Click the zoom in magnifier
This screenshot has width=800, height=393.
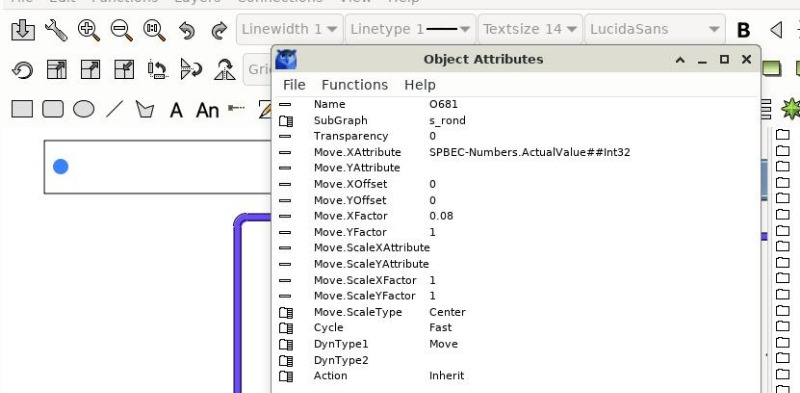(x=89, y=30)
